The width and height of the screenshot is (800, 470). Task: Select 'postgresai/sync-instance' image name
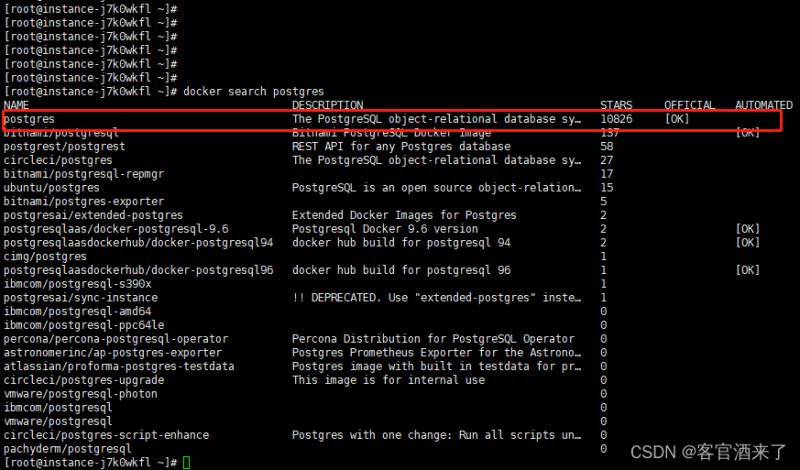pos(81,299)
